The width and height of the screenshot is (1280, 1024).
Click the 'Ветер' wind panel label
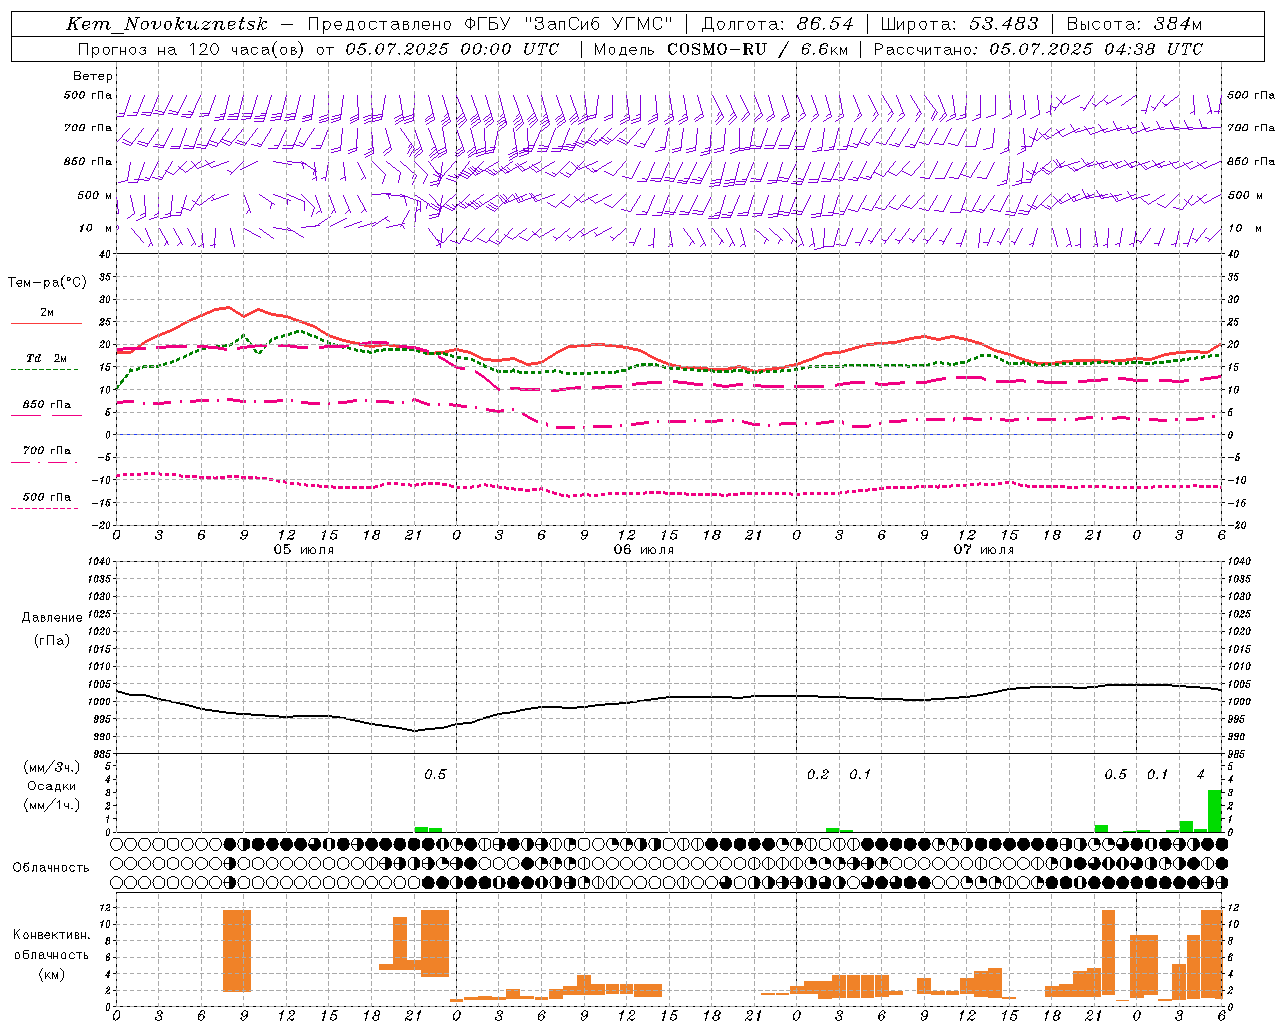click(93, 76)
